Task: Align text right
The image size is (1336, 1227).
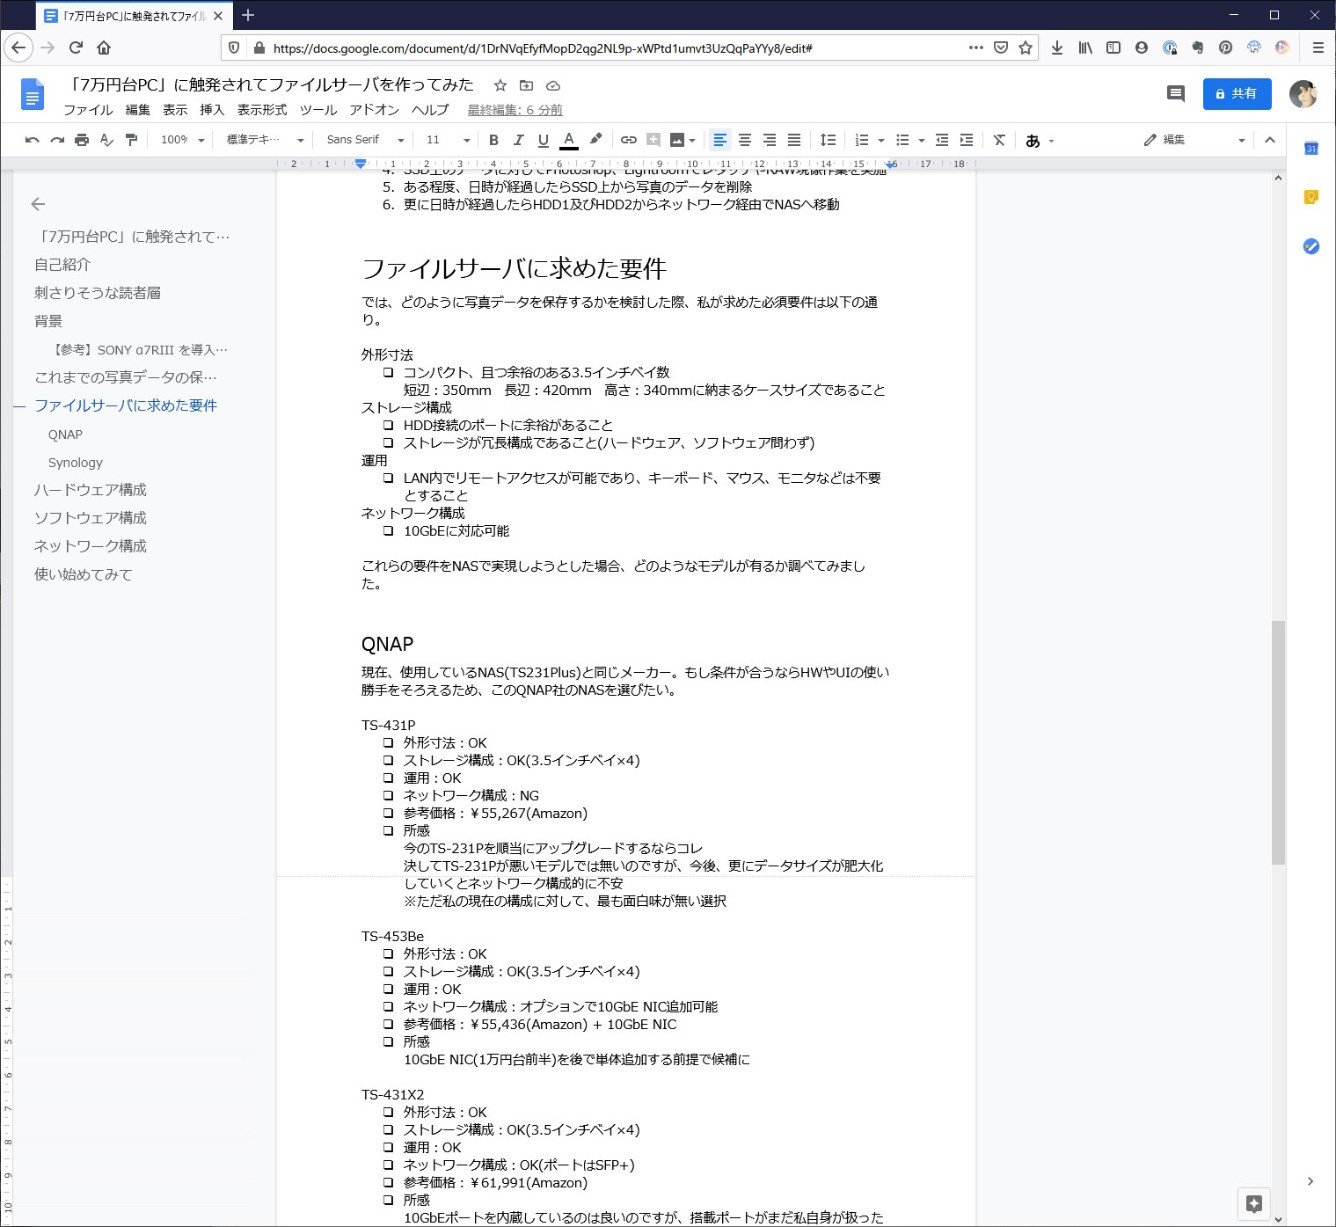Action: pyautogui.click(x=769, y=140)
